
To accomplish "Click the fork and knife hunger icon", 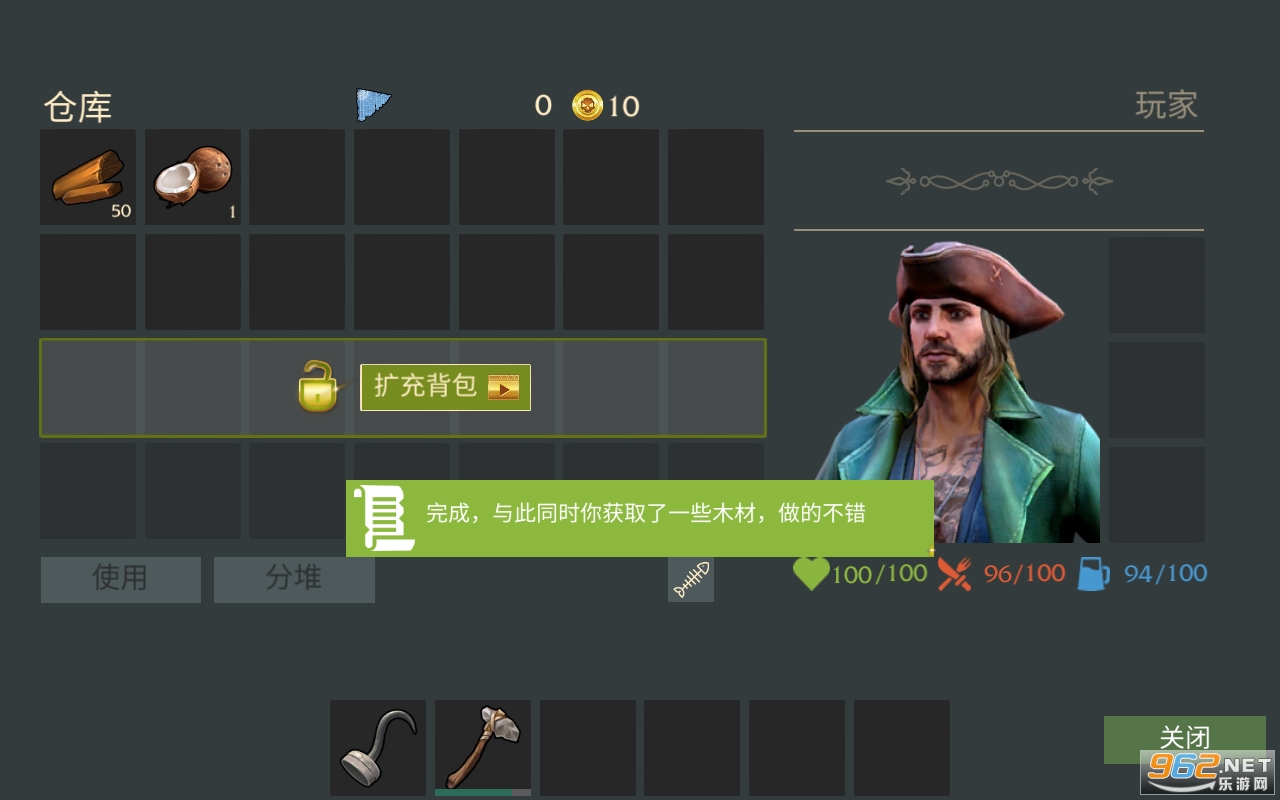I will click(955, 574).
